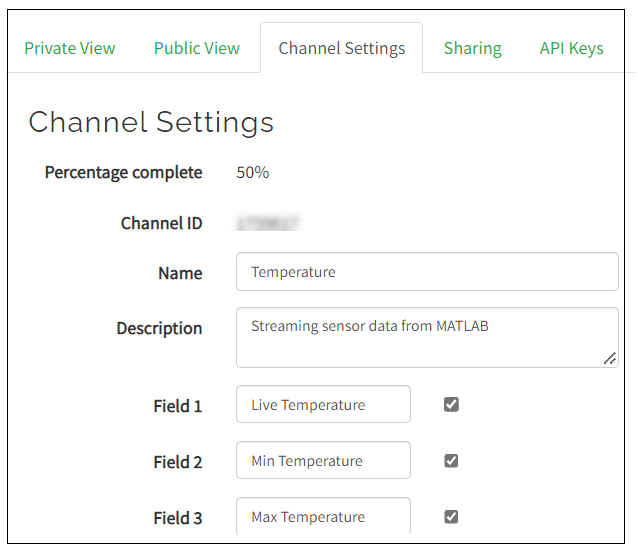
Task: Switch to the Public View tab
Action: click(x=197, y=48)
